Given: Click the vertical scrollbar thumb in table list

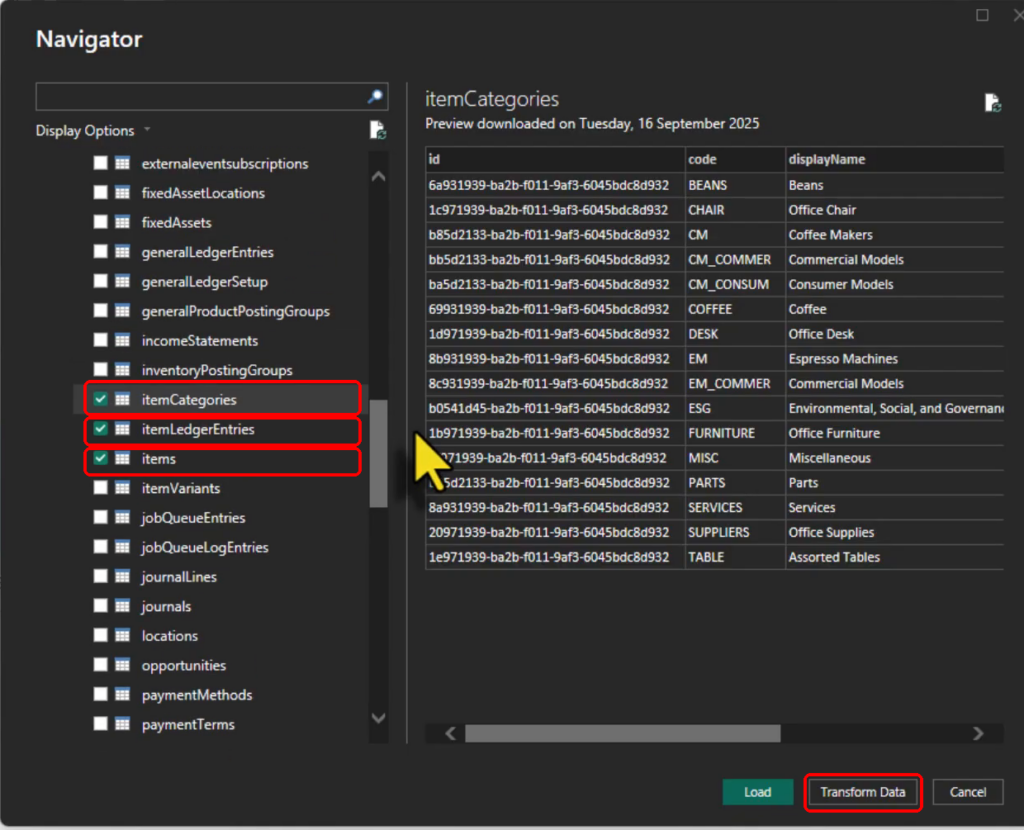Looking at the screenshot, I should click(x=378, y=453).
